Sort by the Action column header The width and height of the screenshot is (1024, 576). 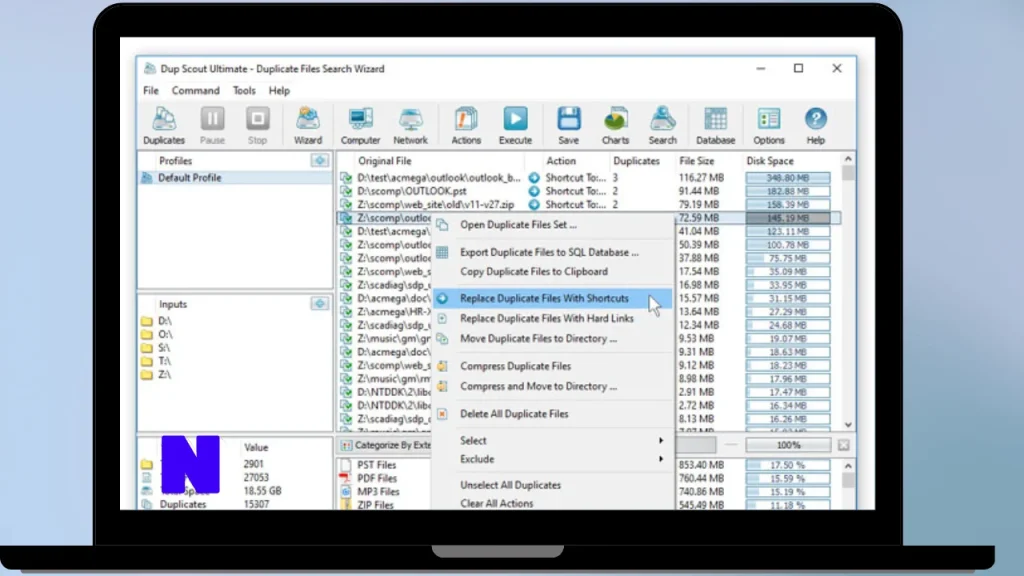click(561, 161)
